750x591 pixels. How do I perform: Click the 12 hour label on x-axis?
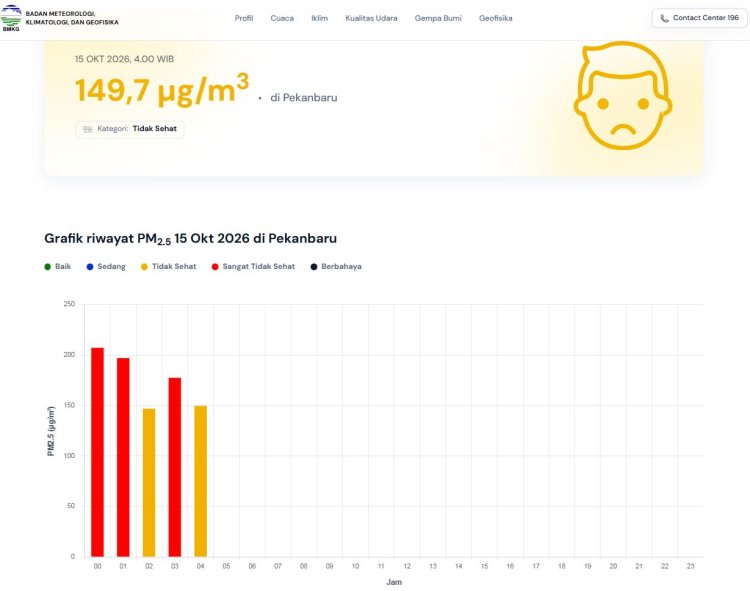click(x=407, y=566)
